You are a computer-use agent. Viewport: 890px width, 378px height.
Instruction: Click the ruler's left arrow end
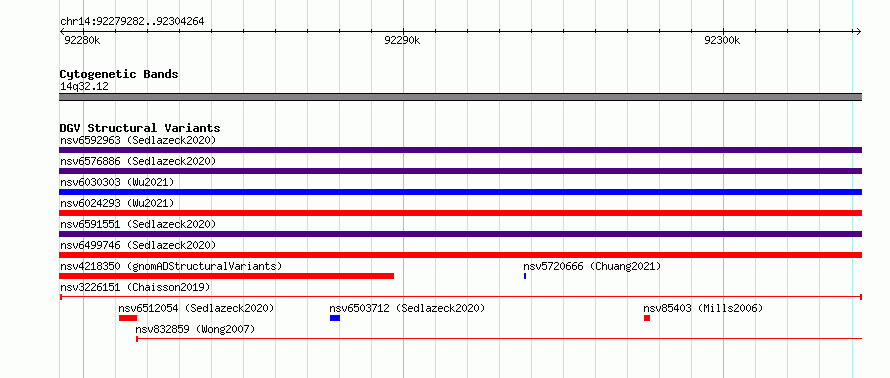[62, 31]
